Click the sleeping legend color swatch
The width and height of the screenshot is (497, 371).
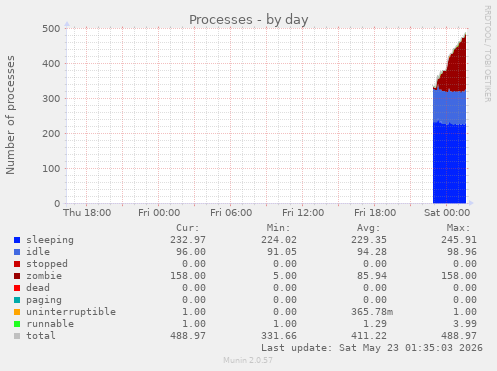click(17, 240)
